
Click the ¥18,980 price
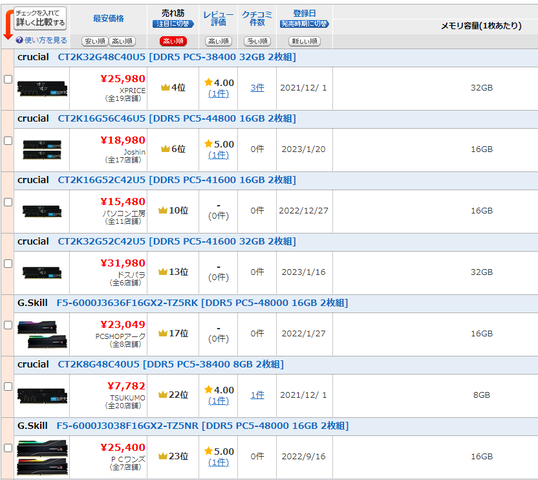pyautogui.click(x=122, y=140)
